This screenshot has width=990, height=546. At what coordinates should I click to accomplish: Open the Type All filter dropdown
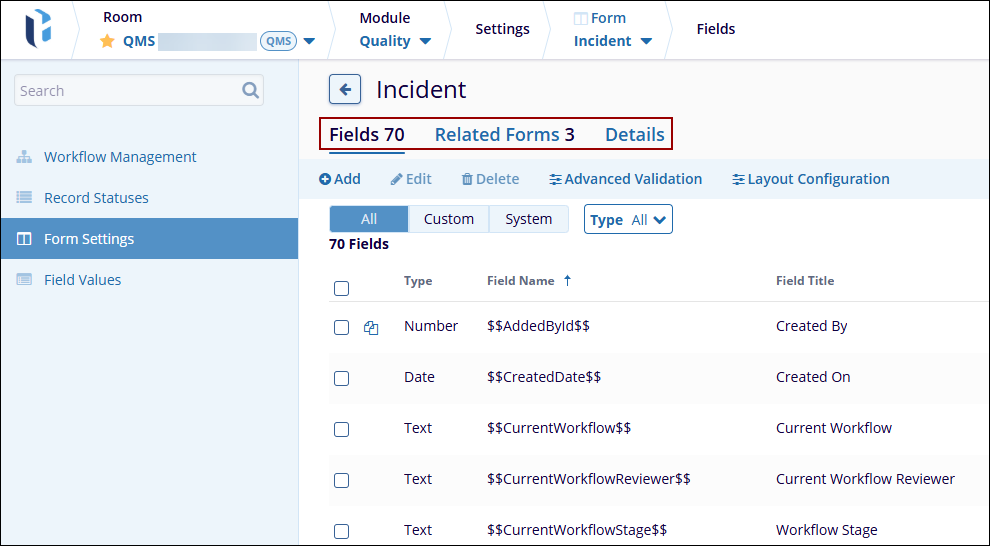click(628, 220)
